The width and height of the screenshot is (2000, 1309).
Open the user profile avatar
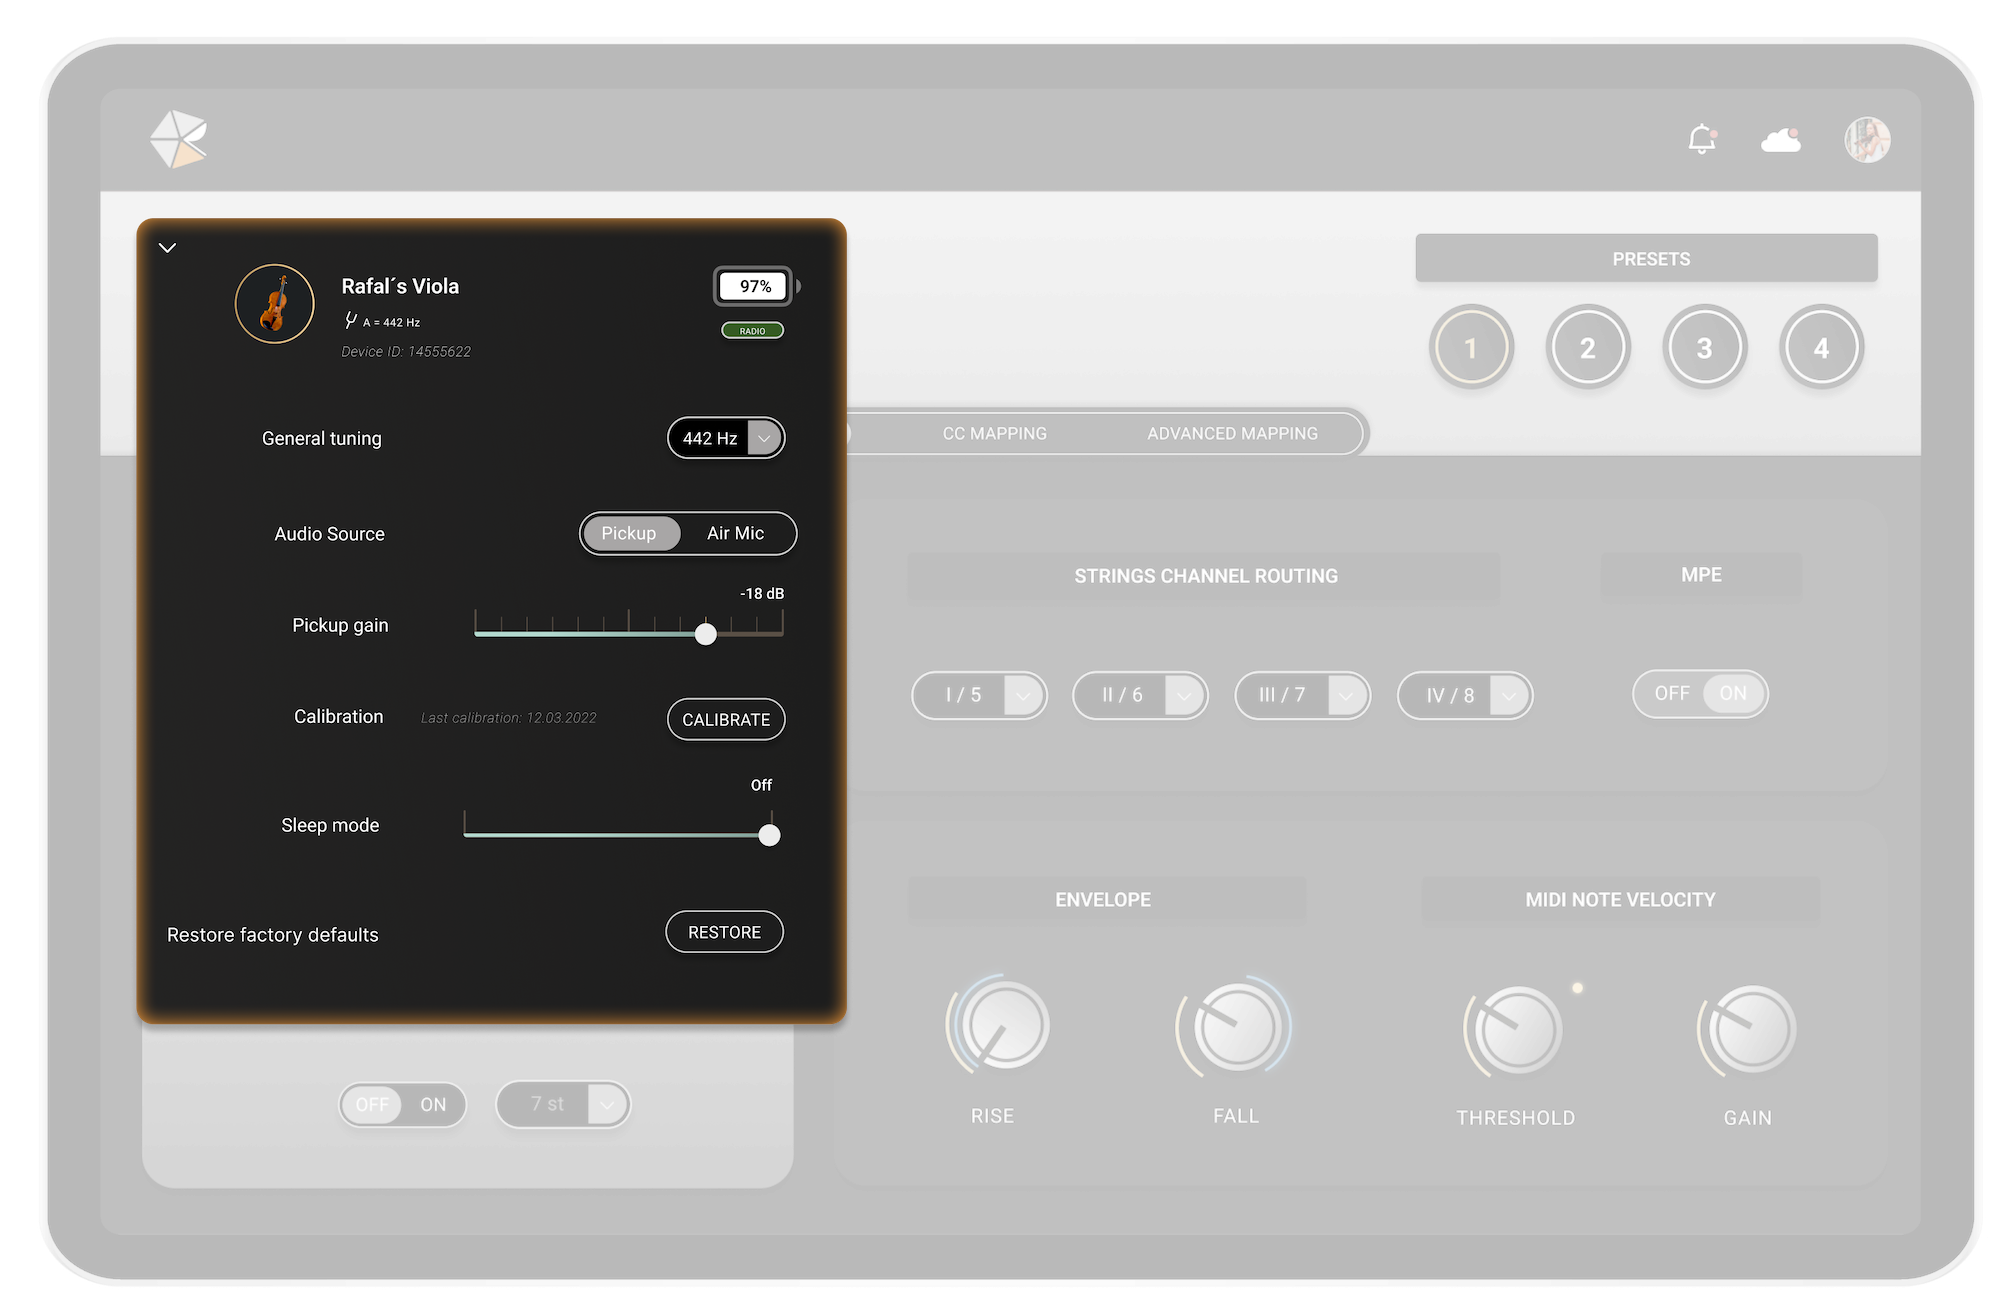tap(1866, 140)
